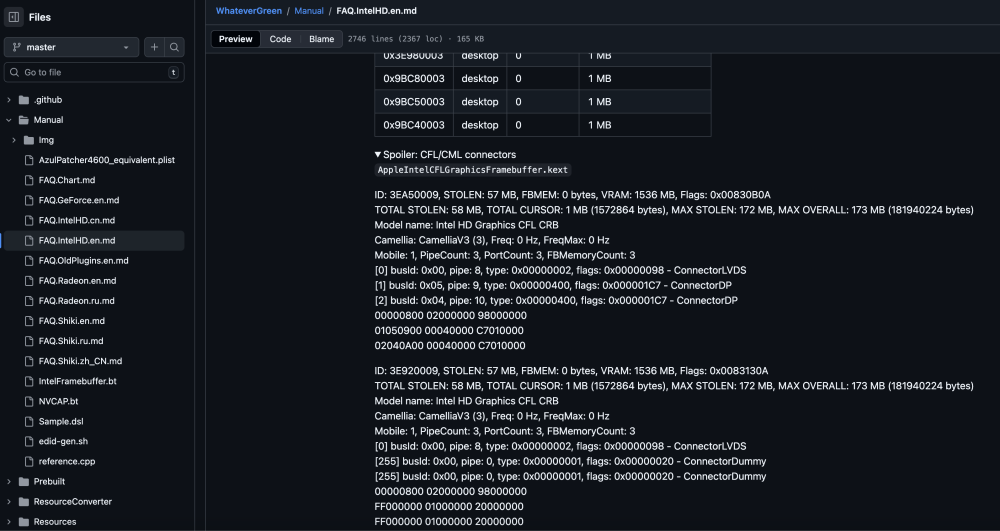Collapse the Files side panel icon
This screenshot has height=531, width=1000.
click(x=14, y=17)
